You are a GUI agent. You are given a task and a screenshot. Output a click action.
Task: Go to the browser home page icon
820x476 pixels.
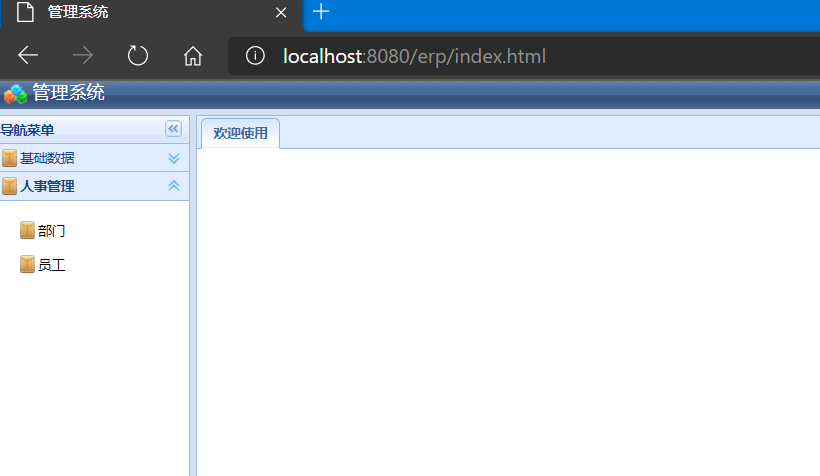193,55
